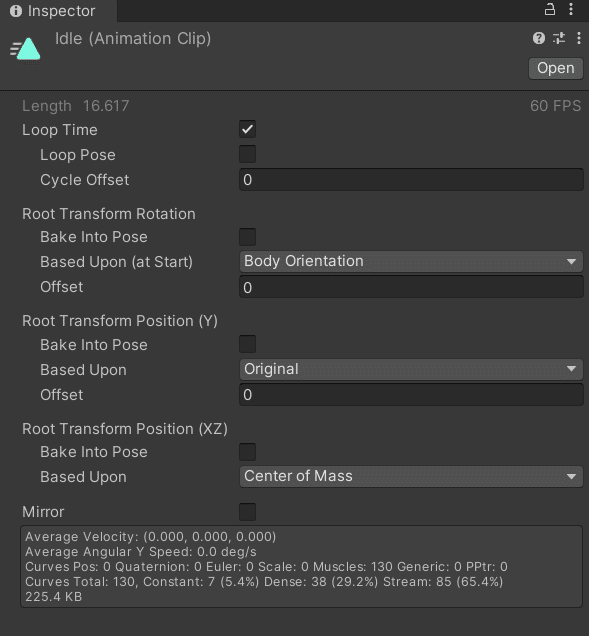Viewport: 589px width, 636px height.
Task: Open the Inspector tab options menu
Action: point(571,9)
